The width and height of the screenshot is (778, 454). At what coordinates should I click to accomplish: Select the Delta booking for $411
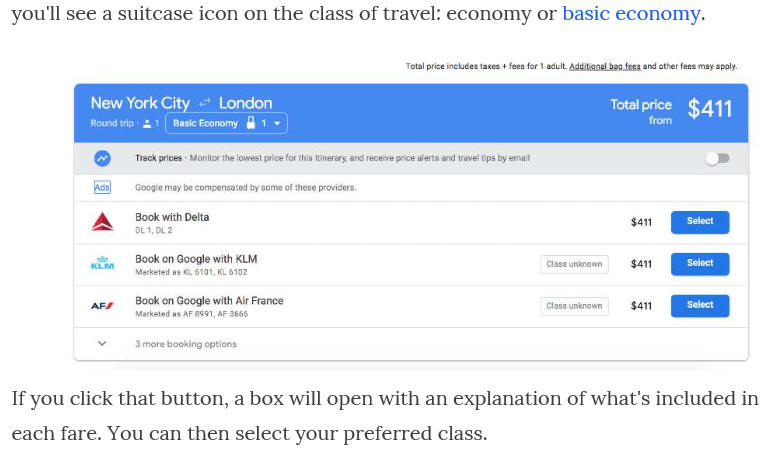700,222
